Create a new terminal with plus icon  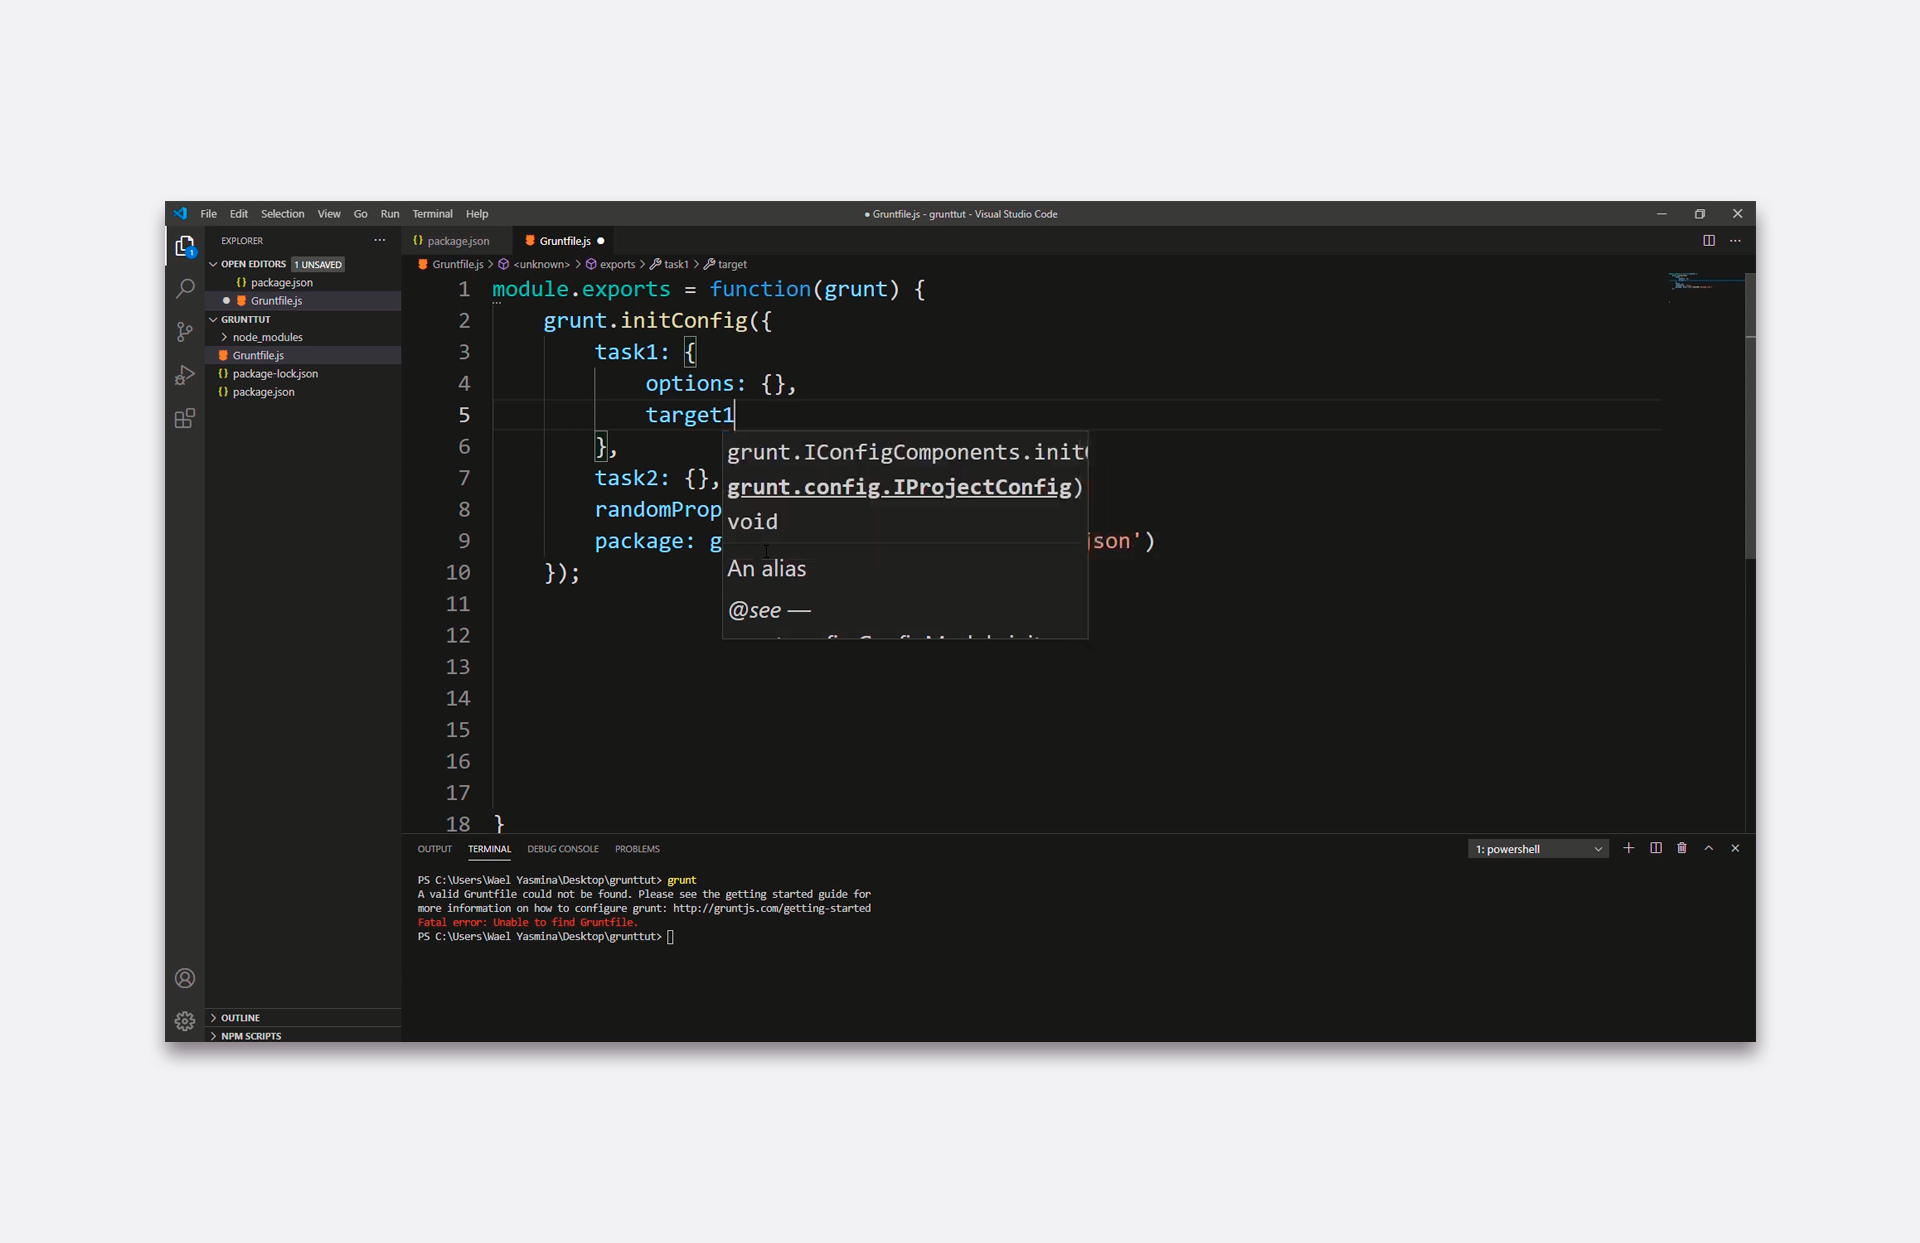click(1628, 848)
